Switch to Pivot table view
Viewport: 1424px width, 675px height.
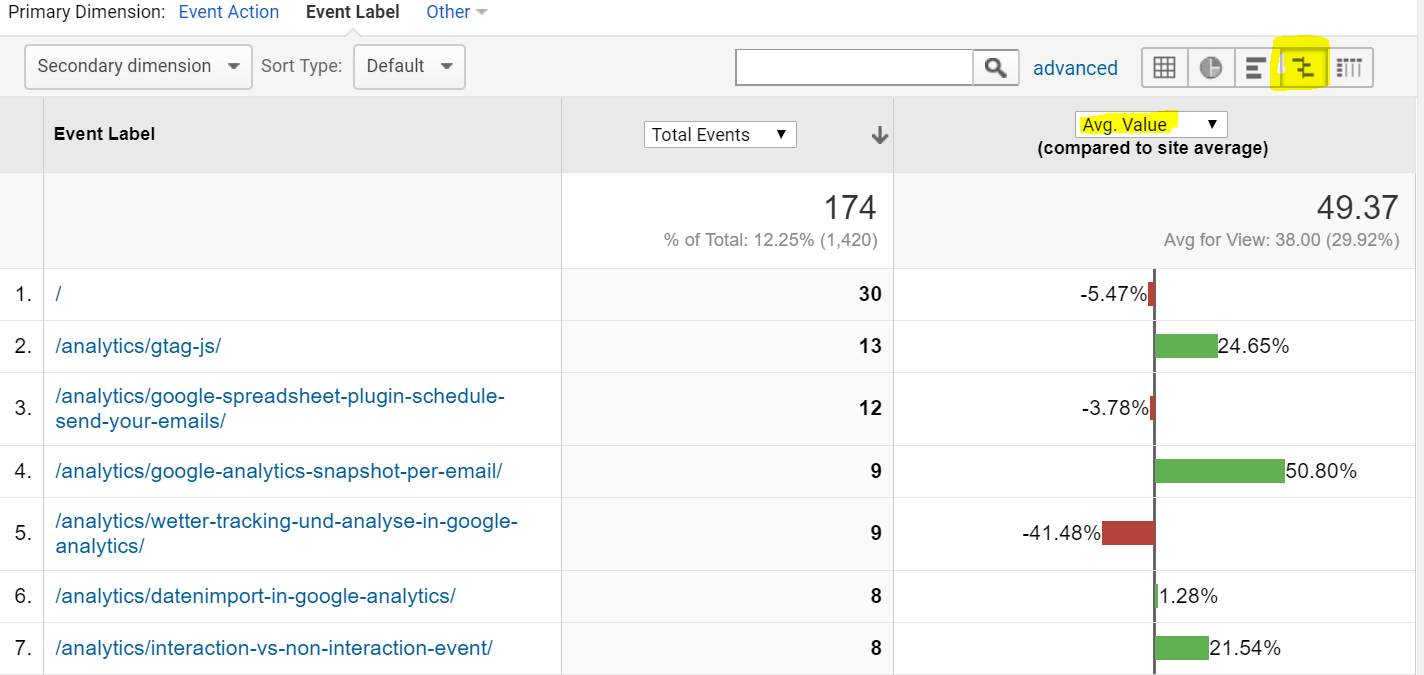1349,68
